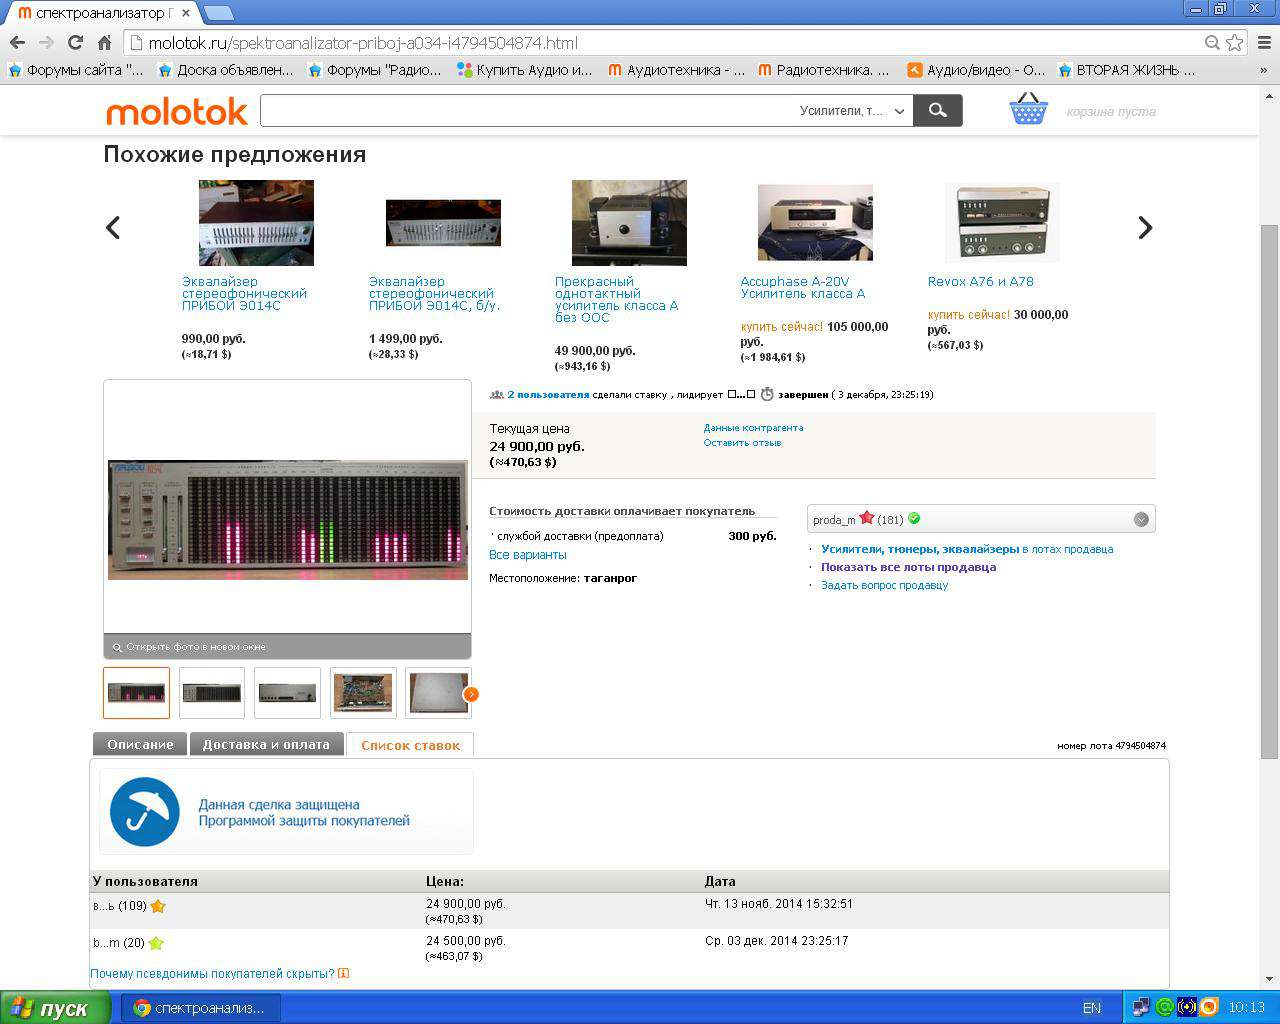Show next similar offers with right arrow
Viewport: 1280px width, 1024px height.
click(x=1145, y=228)
